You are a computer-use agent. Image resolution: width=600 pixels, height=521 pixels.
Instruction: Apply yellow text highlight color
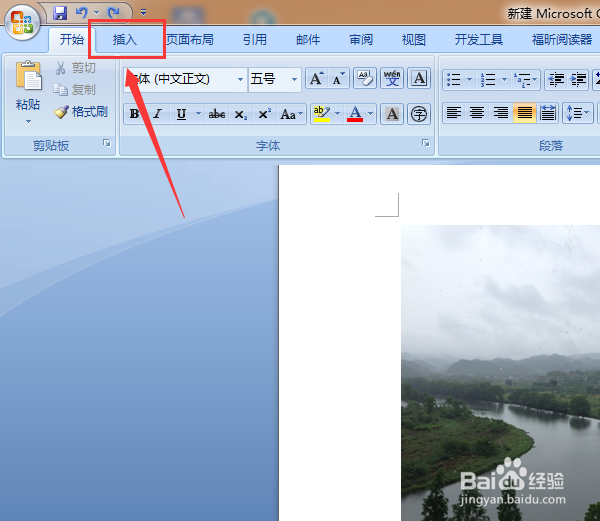[322, 114]
